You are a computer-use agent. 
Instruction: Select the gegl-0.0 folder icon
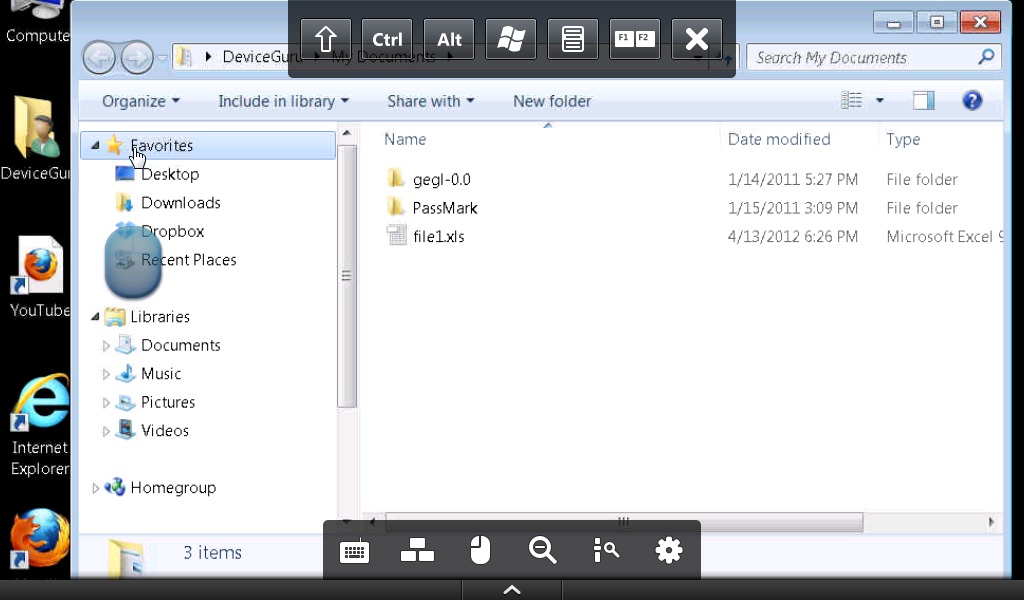tap(395, 178)
